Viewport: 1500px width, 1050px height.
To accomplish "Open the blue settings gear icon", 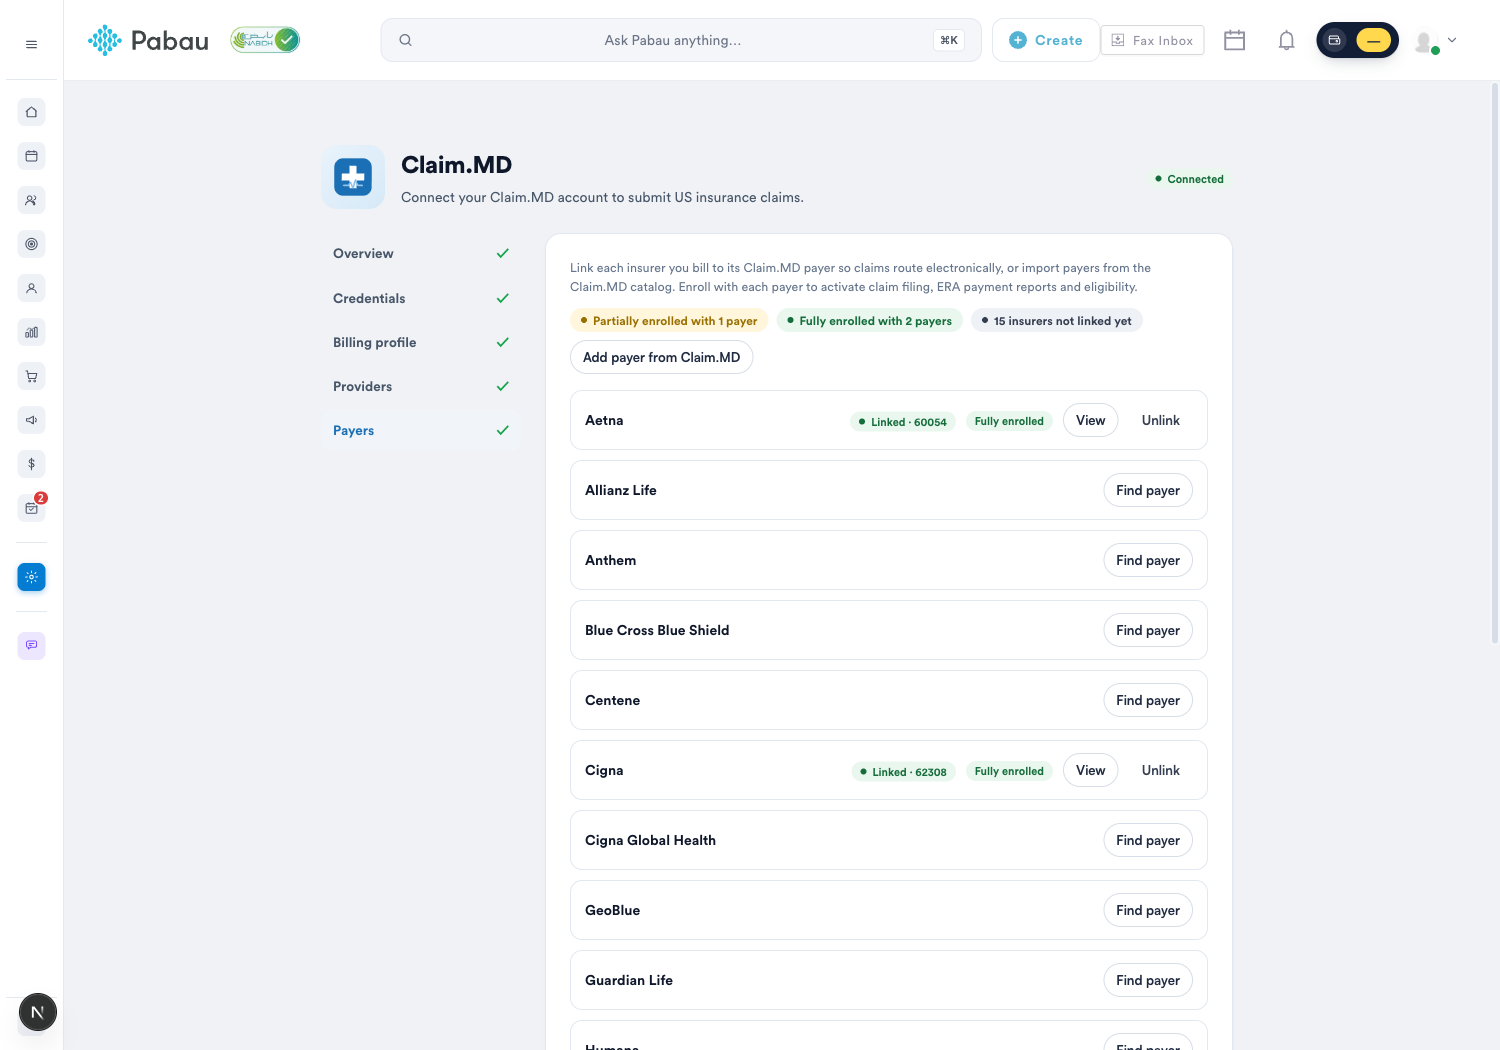I will [x=31, y=577].
